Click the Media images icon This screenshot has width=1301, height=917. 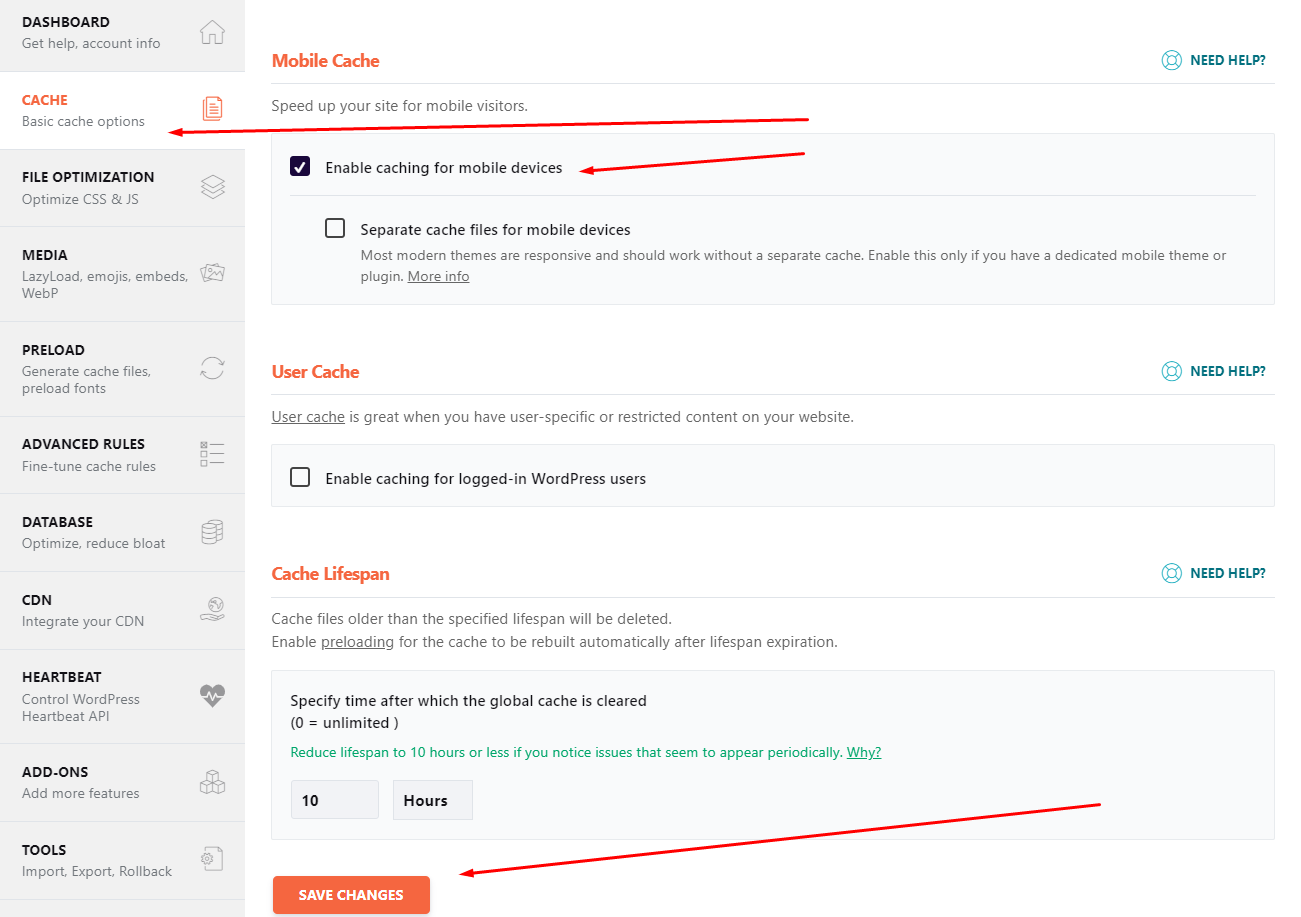[212, 273]
